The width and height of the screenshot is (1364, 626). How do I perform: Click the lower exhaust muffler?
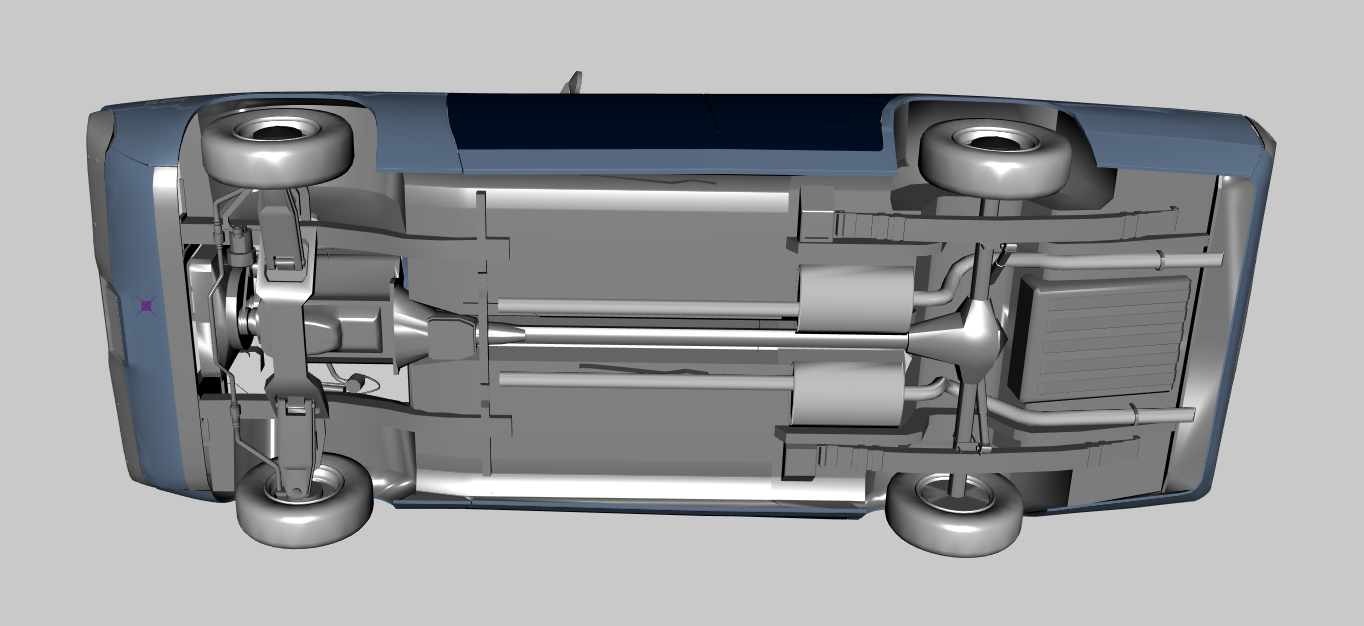pyautogui.click(x=847, y=393)
